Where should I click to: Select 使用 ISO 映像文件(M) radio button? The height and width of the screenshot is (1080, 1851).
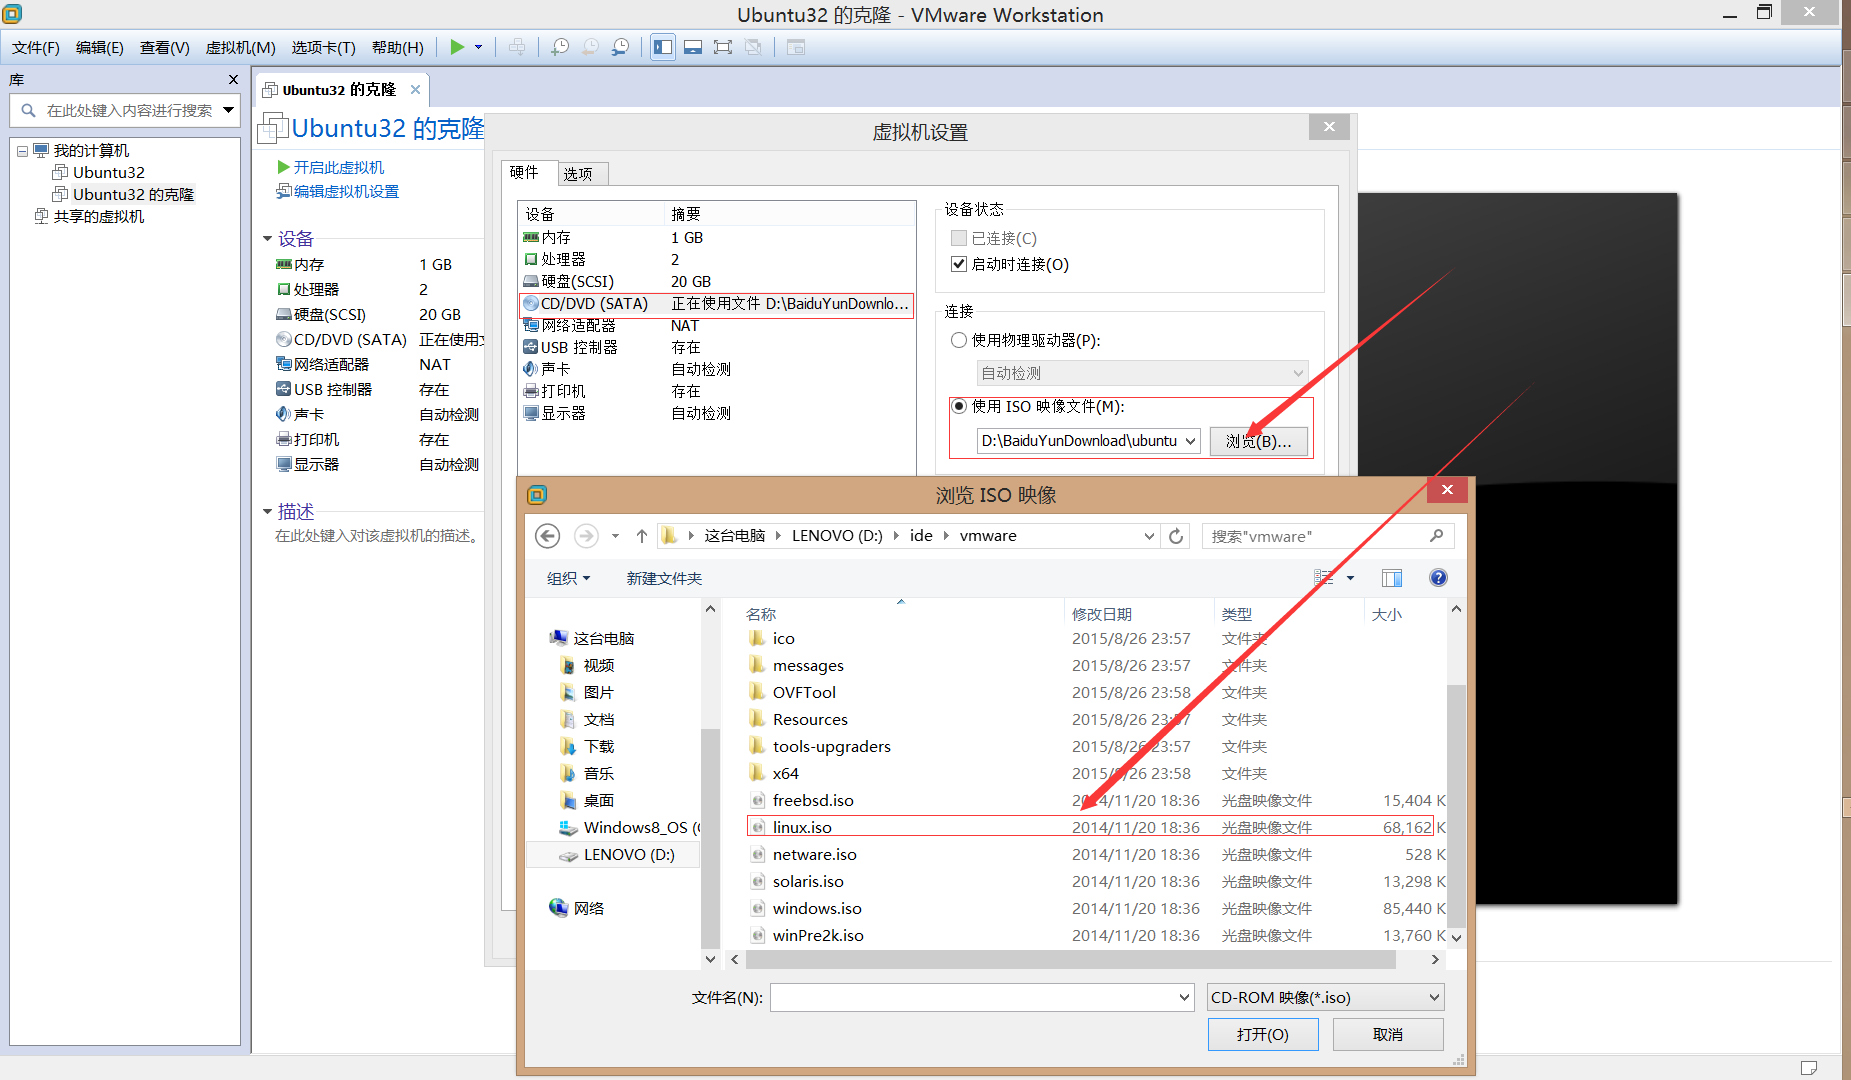tap(959, 406)
